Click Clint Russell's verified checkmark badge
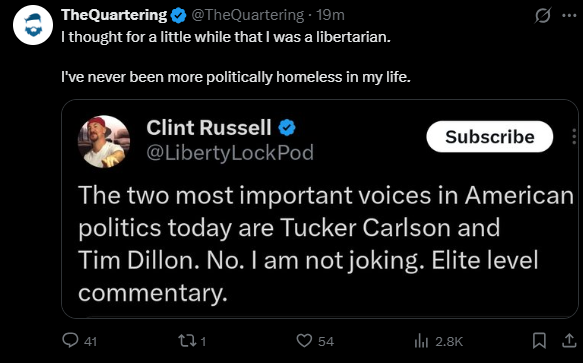 (287, 128)
